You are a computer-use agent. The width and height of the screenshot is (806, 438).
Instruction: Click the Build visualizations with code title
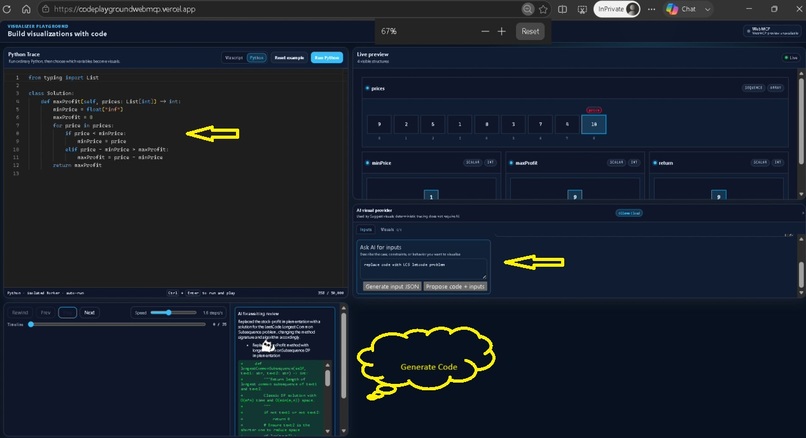[57, 34]
